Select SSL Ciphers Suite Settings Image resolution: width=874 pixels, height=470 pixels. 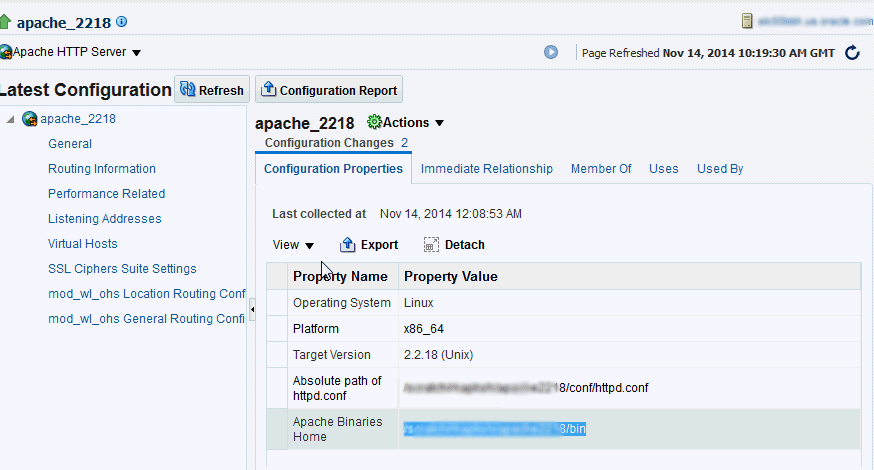pos(122,269)
